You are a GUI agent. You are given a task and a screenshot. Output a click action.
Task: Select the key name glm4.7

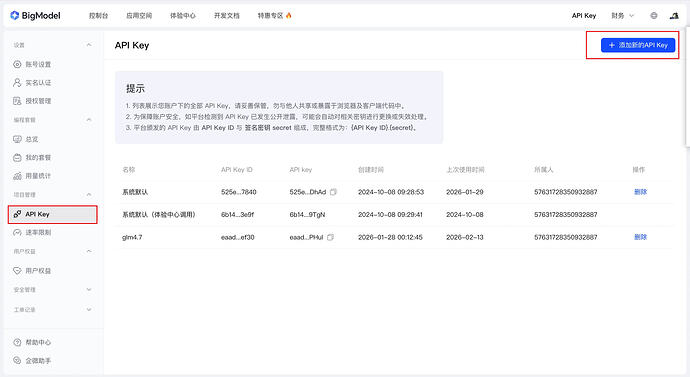pyautogui.click(x=132, y=237)
